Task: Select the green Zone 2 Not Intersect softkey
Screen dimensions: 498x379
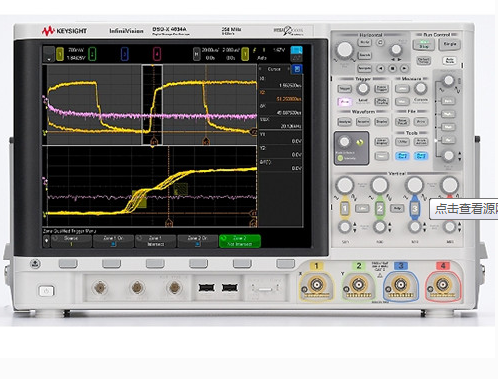Action: [240, 241]
